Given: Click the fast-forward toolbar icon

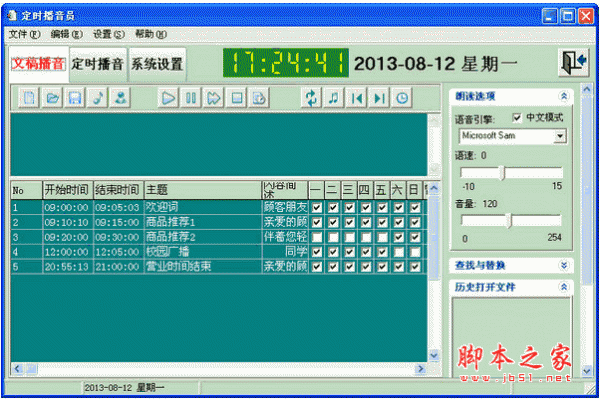Looking at the screenshot, I should coord(214,98).
